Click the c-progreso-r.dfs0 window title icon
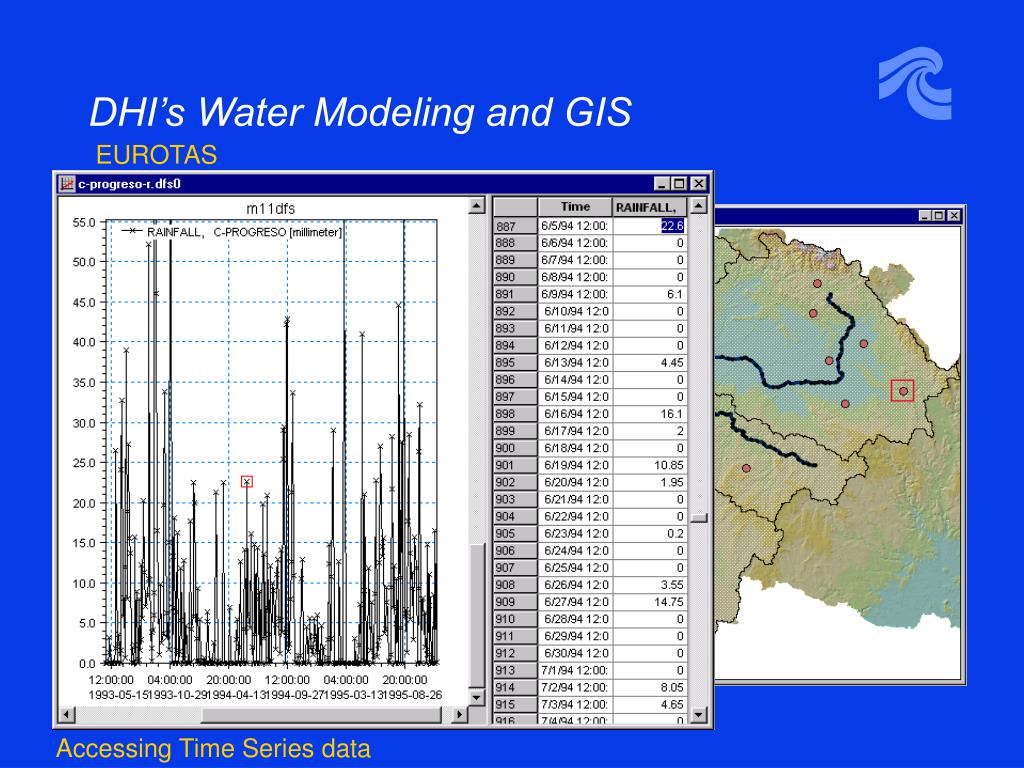The height and width of the screenshot is (768, 1024). click(x=67, y=184)
